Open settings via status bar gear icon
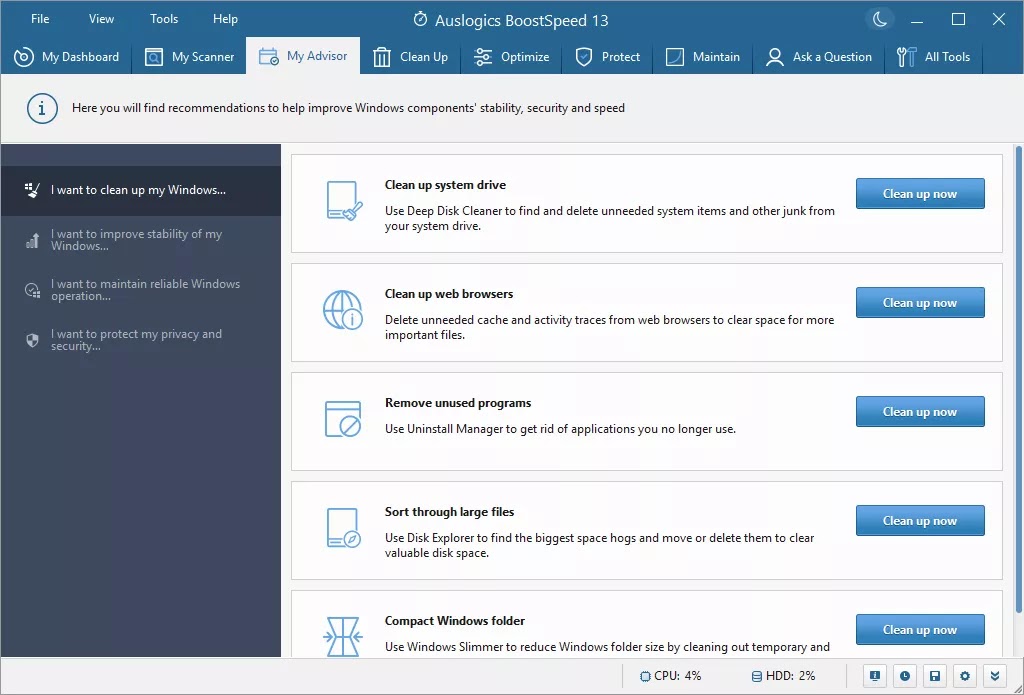 pos(965,676)
